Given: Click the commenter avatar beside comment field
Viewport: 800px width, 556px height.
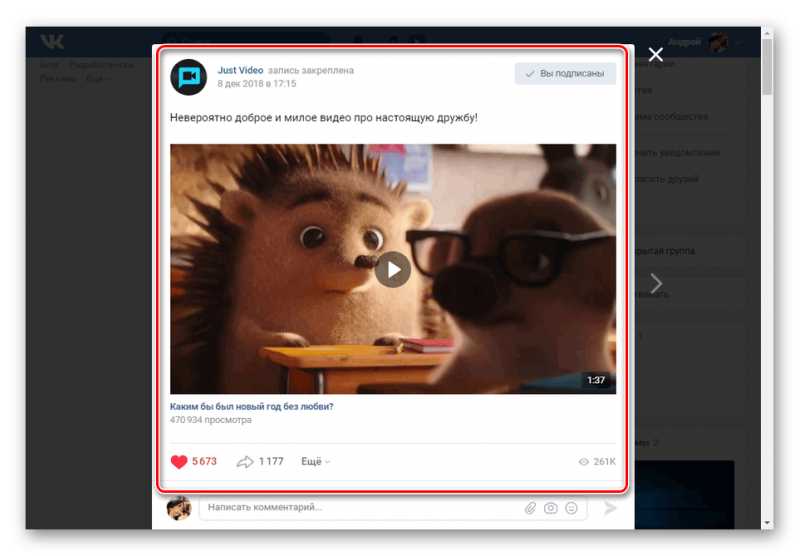Looking at the screenshot, I should click(179, 508).
